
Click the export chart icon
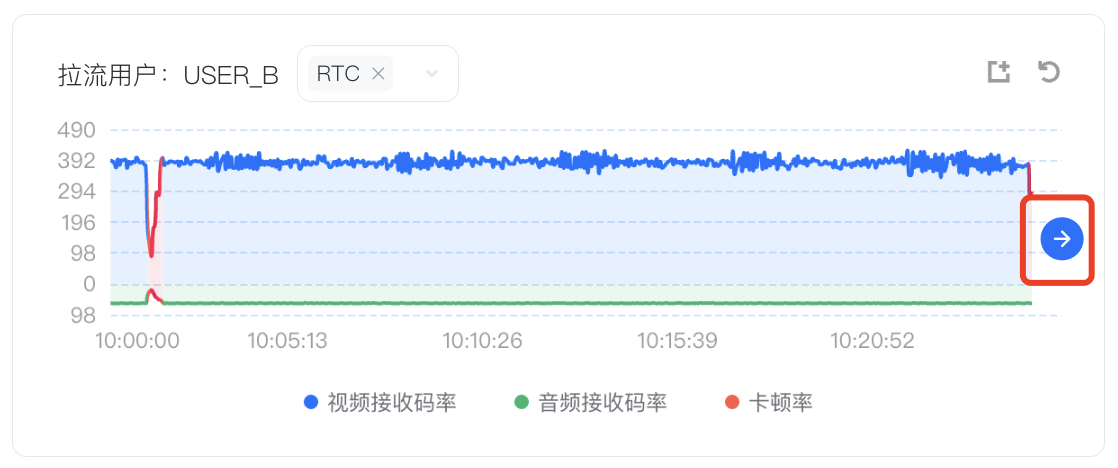[999, 72]
